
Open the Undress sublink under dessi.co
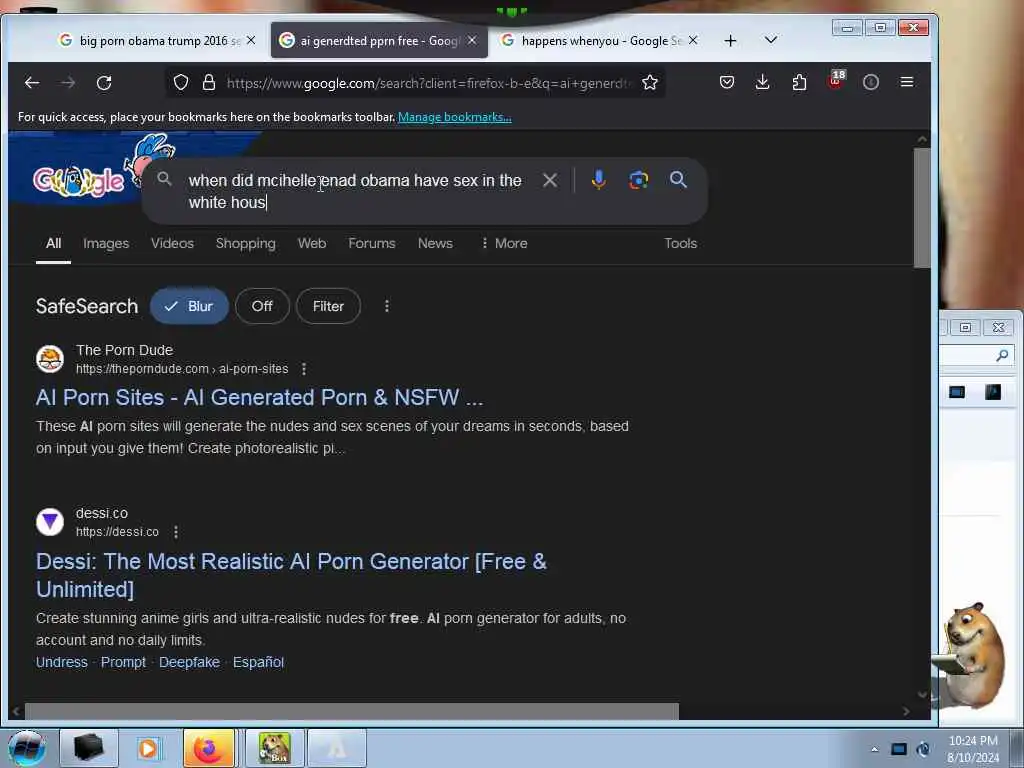[61, 663]
